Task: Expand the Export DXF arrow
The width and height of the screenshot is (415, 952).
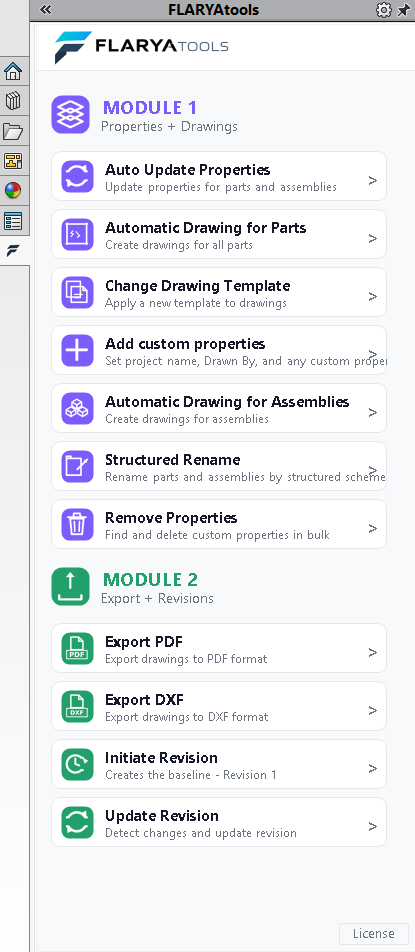Action: pos(373,710)
